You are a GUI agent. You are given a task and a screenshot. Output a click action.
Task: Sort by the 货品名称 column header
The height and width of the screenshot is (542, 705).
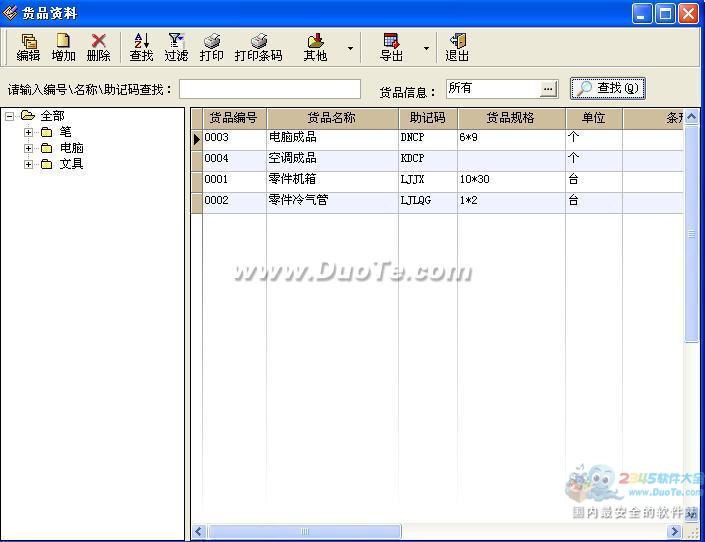pos(332,118)
